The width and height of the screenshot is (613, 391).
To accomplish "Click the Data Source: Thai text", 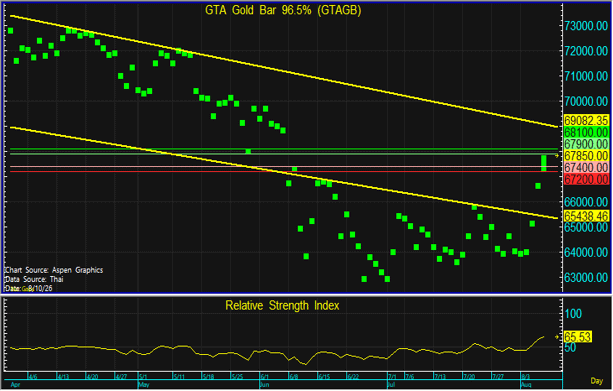I will click(x=34, y=279).
